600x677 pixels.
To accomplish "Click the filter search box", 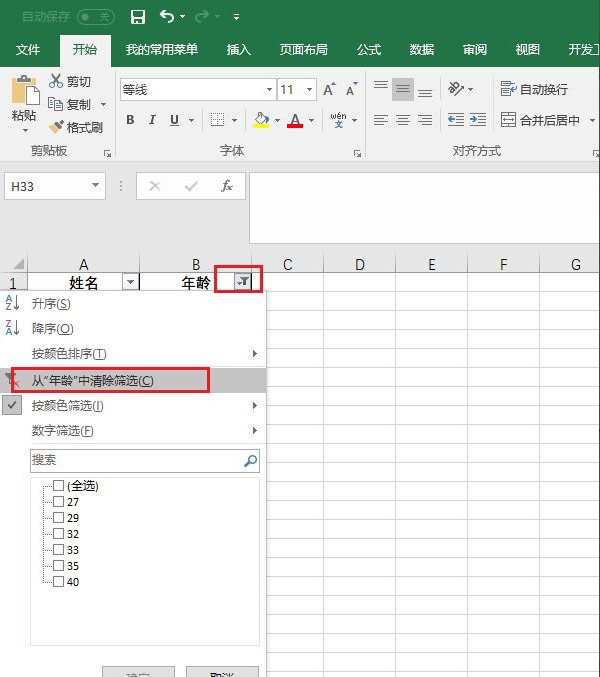I will point(145,461).
